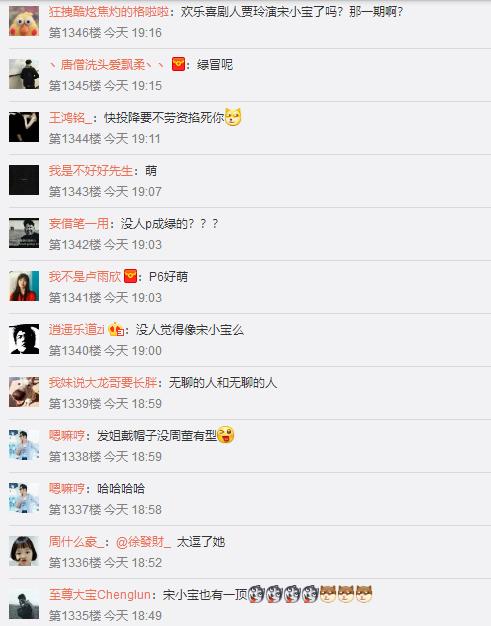Click the first husky emoji in 至尊大宝Chenglun's comment
This screenshot has width=491, height=626.
256,594
